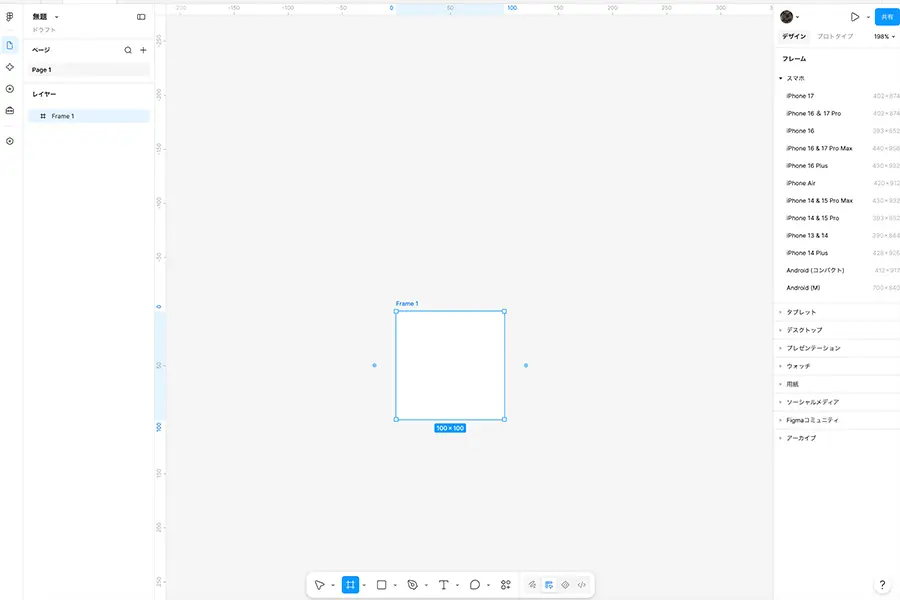Choose the iPhone 17 frame preset
The height and width of the screenshot is (600, 900).
(x=838, y=96)
